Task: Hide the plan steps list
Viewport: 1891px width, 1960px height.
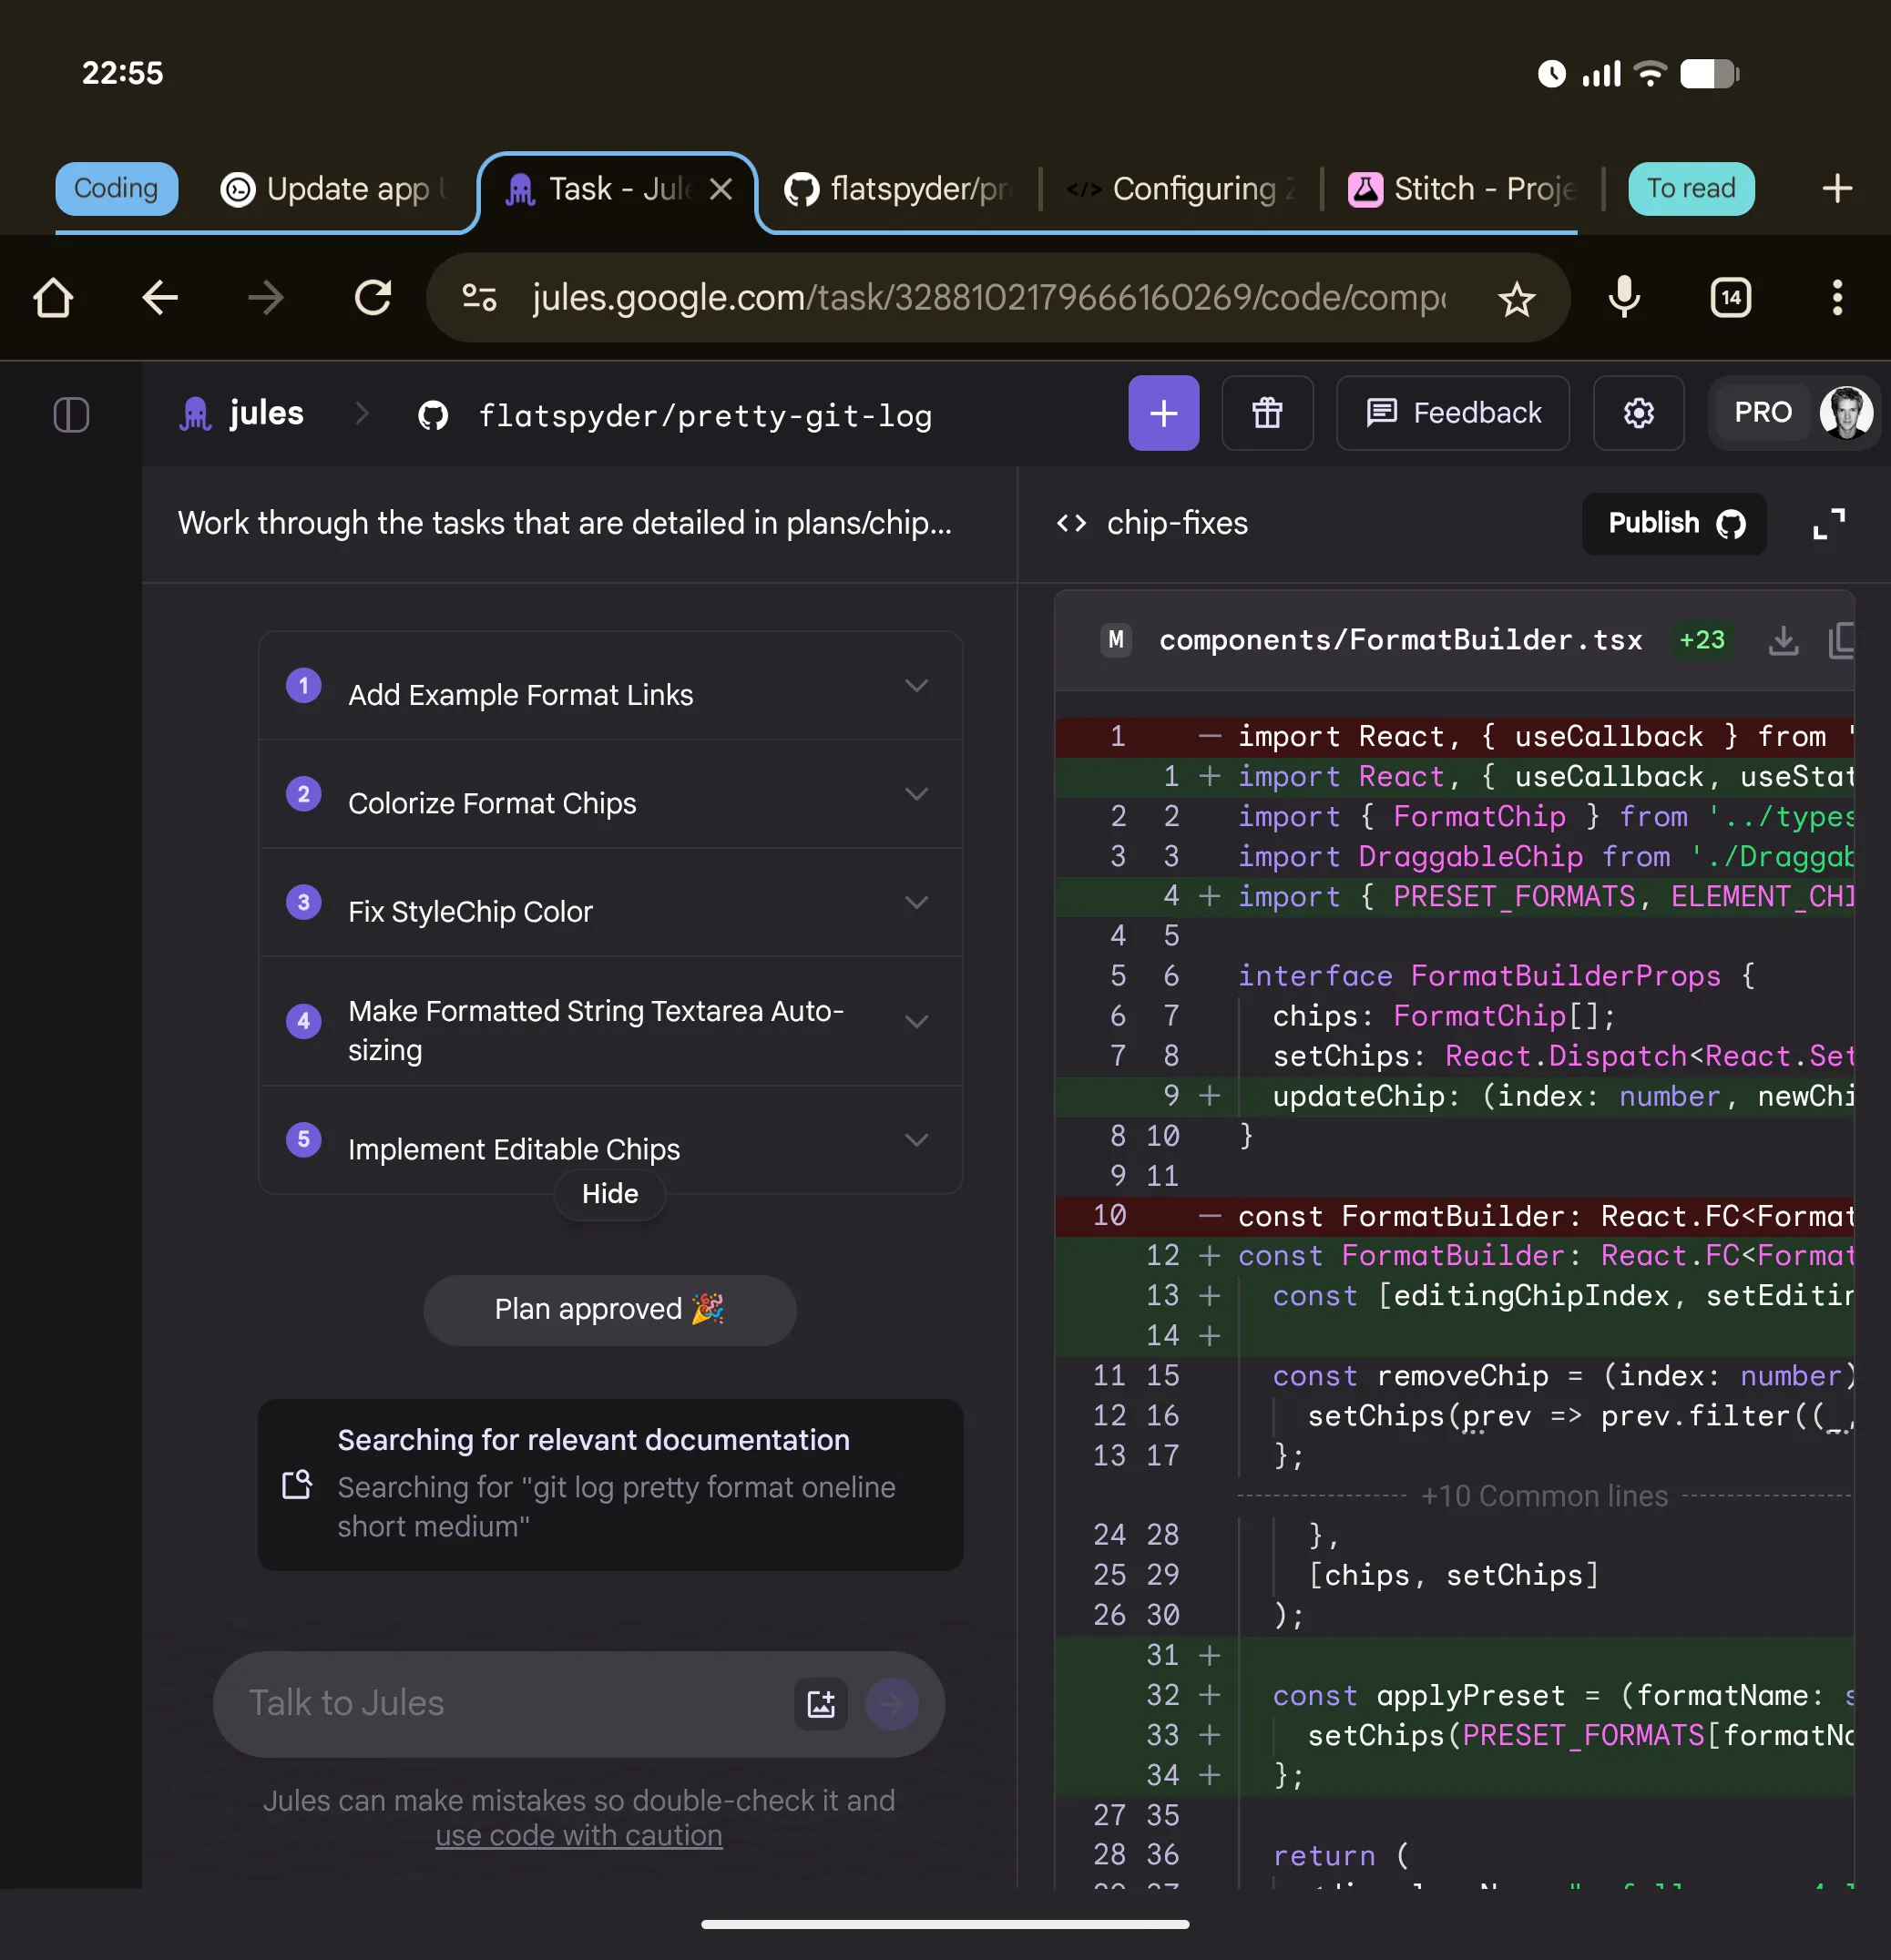Action: [609, 1194]
